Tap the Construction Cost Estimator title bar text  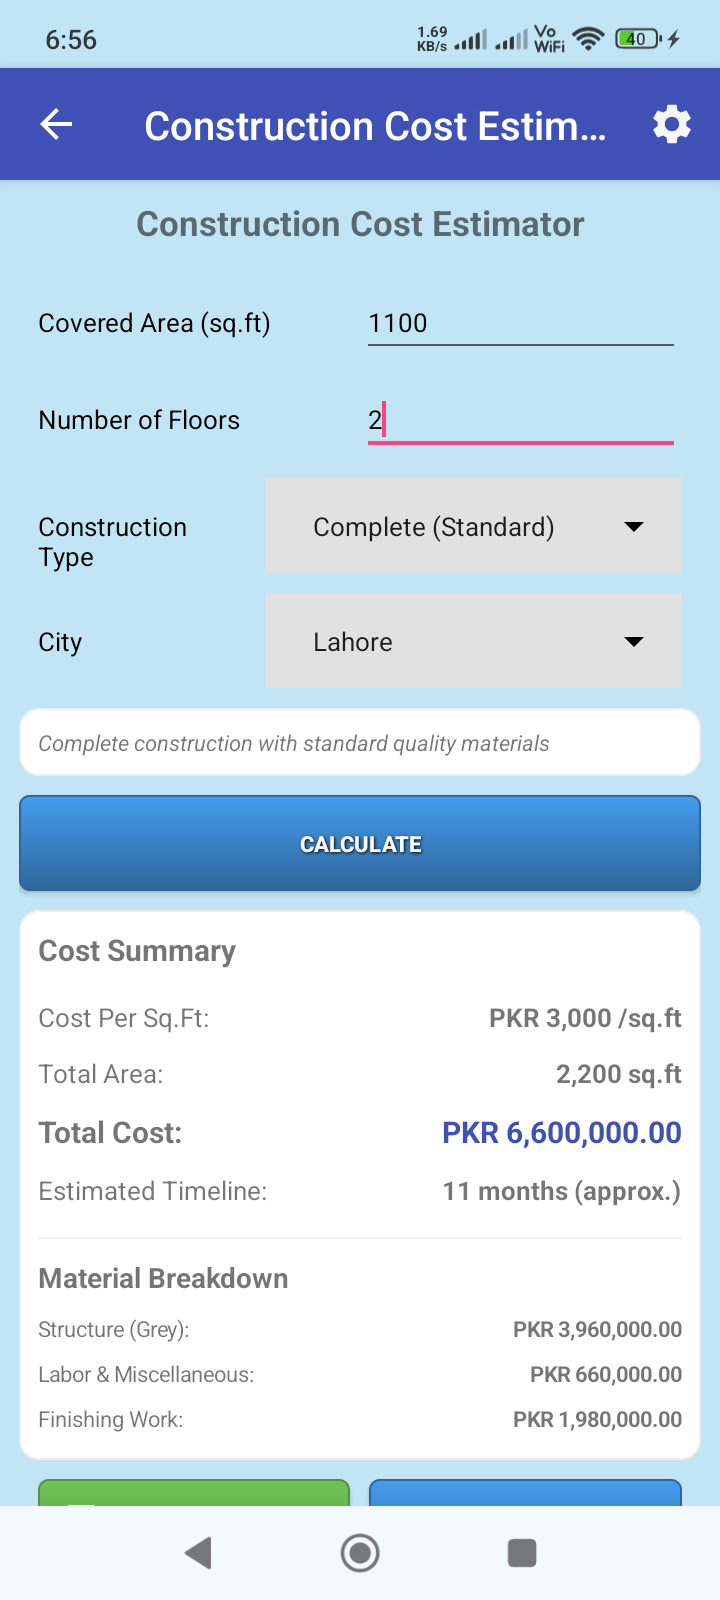pos(375,126)
